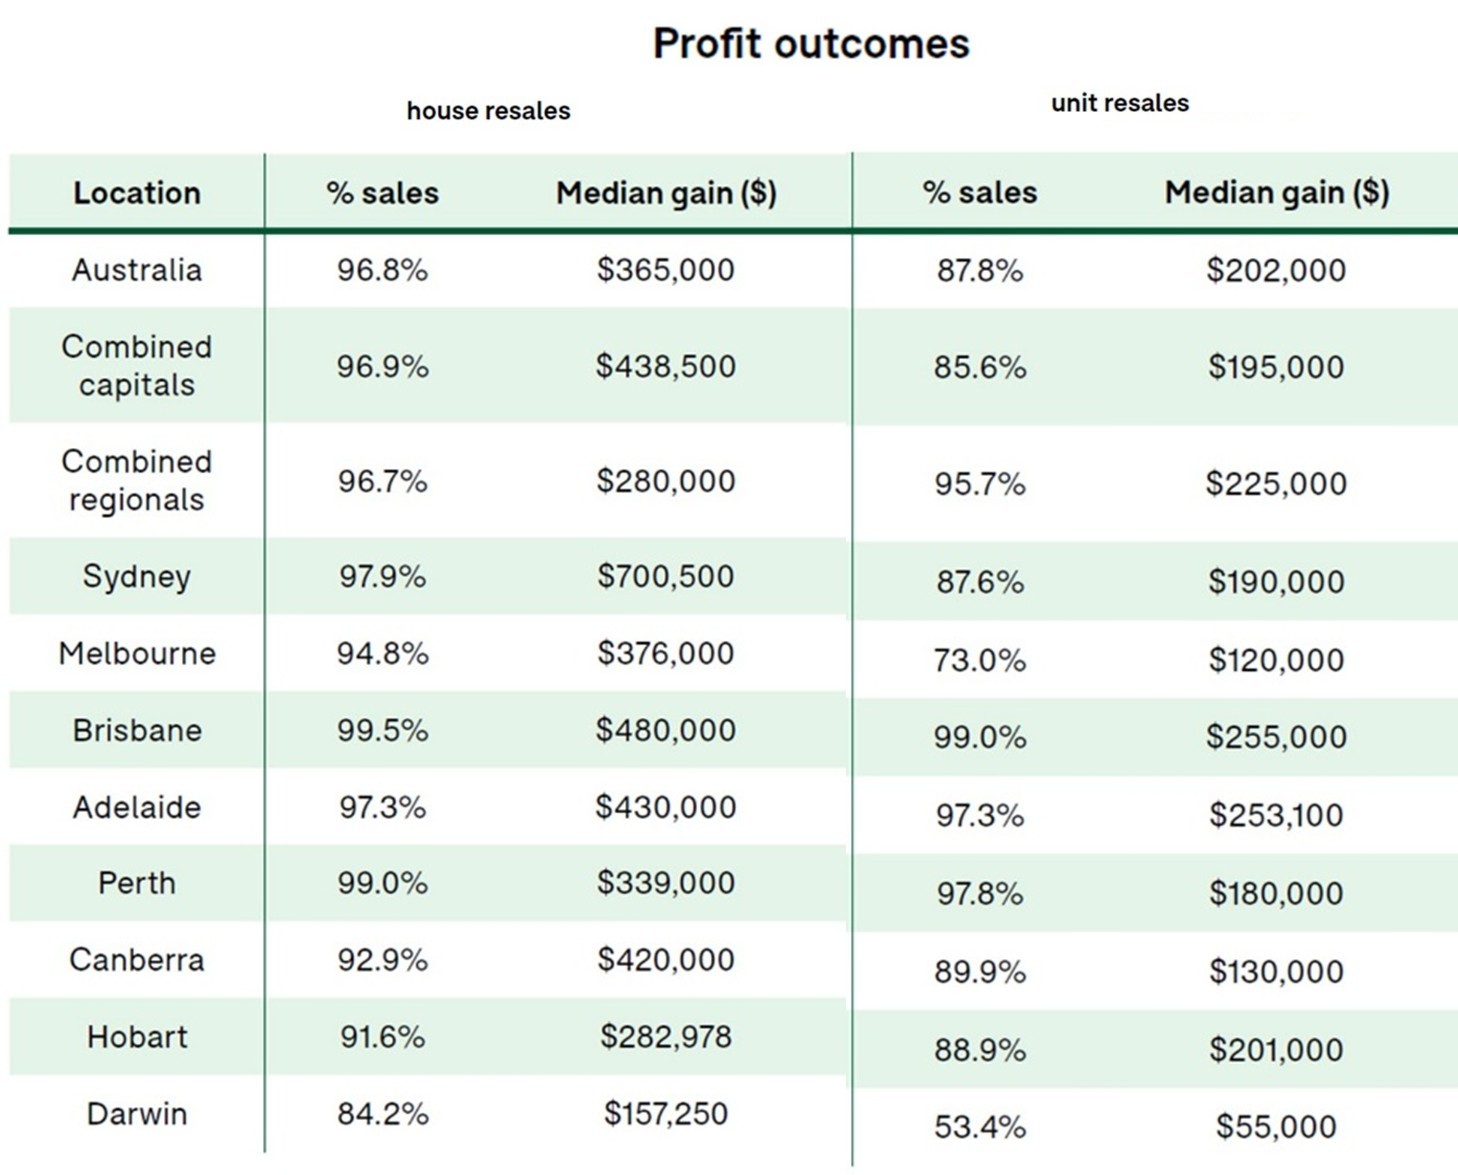This screenshot has width=1458, height=1175.
Task: Select the Hobart location cell
Action: (137, 1037)
